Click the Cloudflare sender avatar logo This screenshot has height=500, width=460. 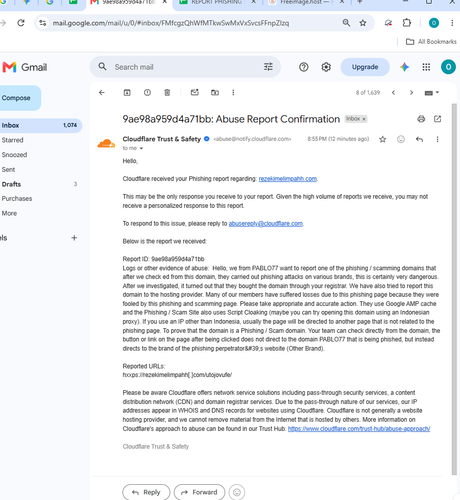point(106,143)
